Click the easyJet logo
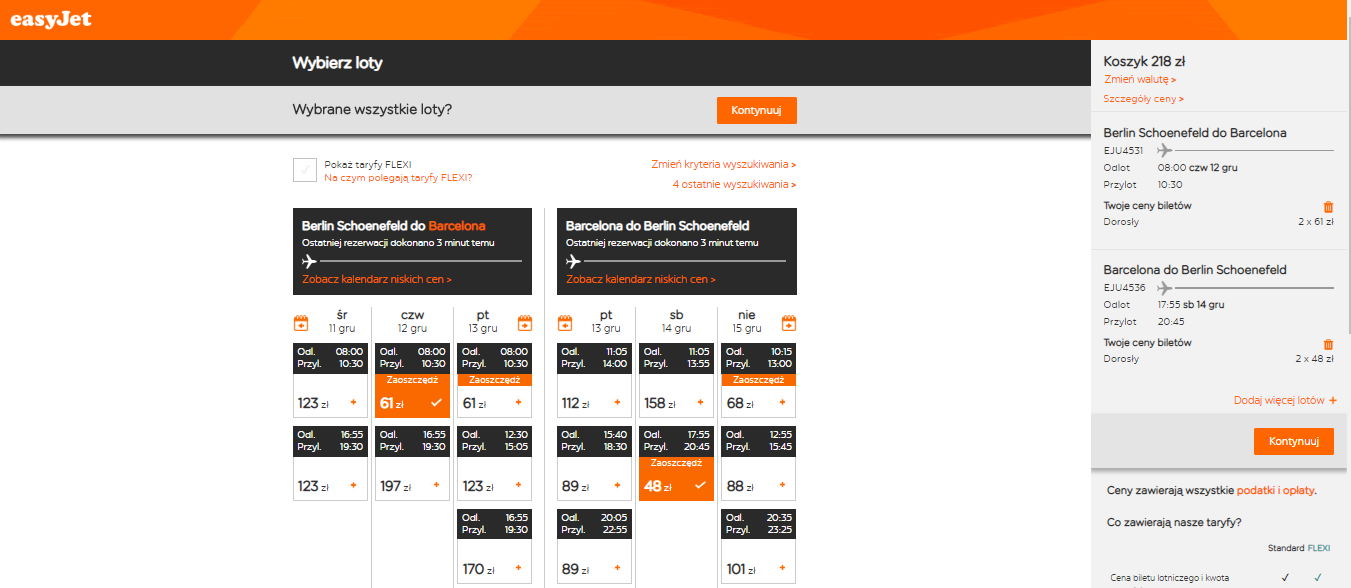Screen dimensions: 1351x588 point(51,18)
